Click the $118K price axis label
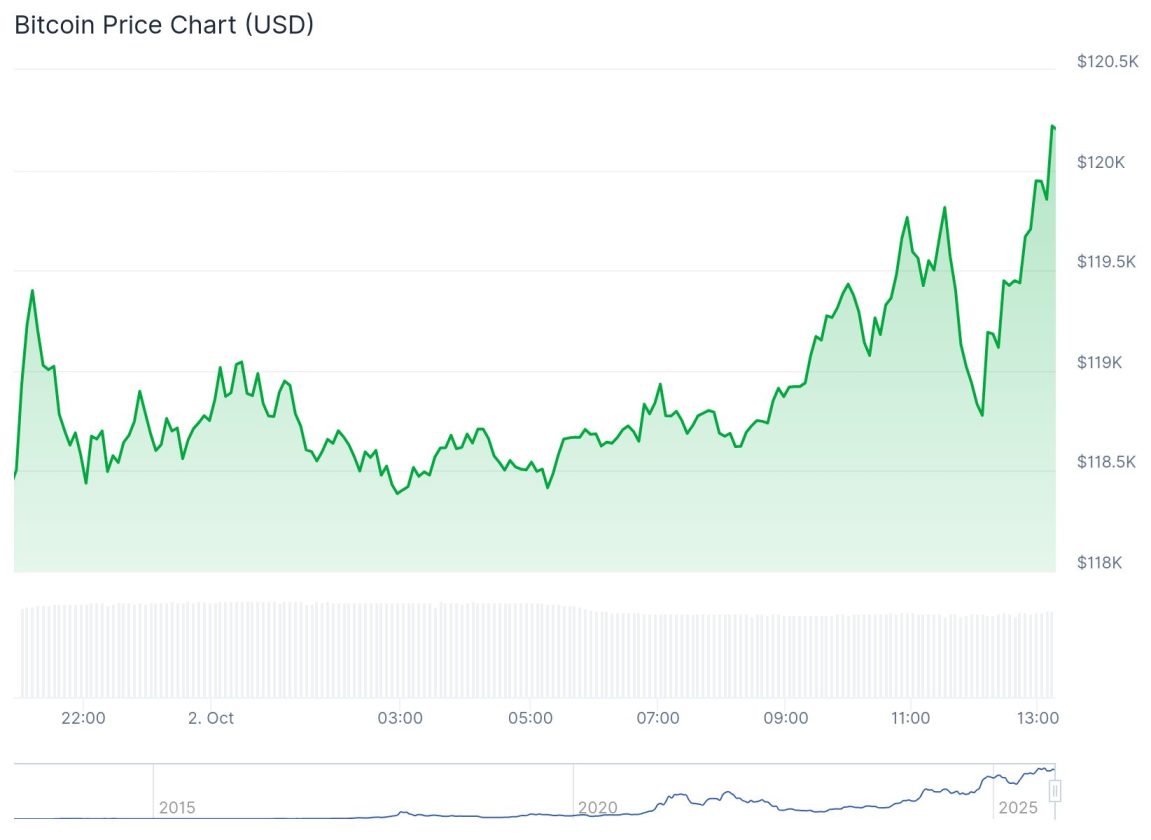Screen dimensions: 1151x840 (x=1100, y=562)
